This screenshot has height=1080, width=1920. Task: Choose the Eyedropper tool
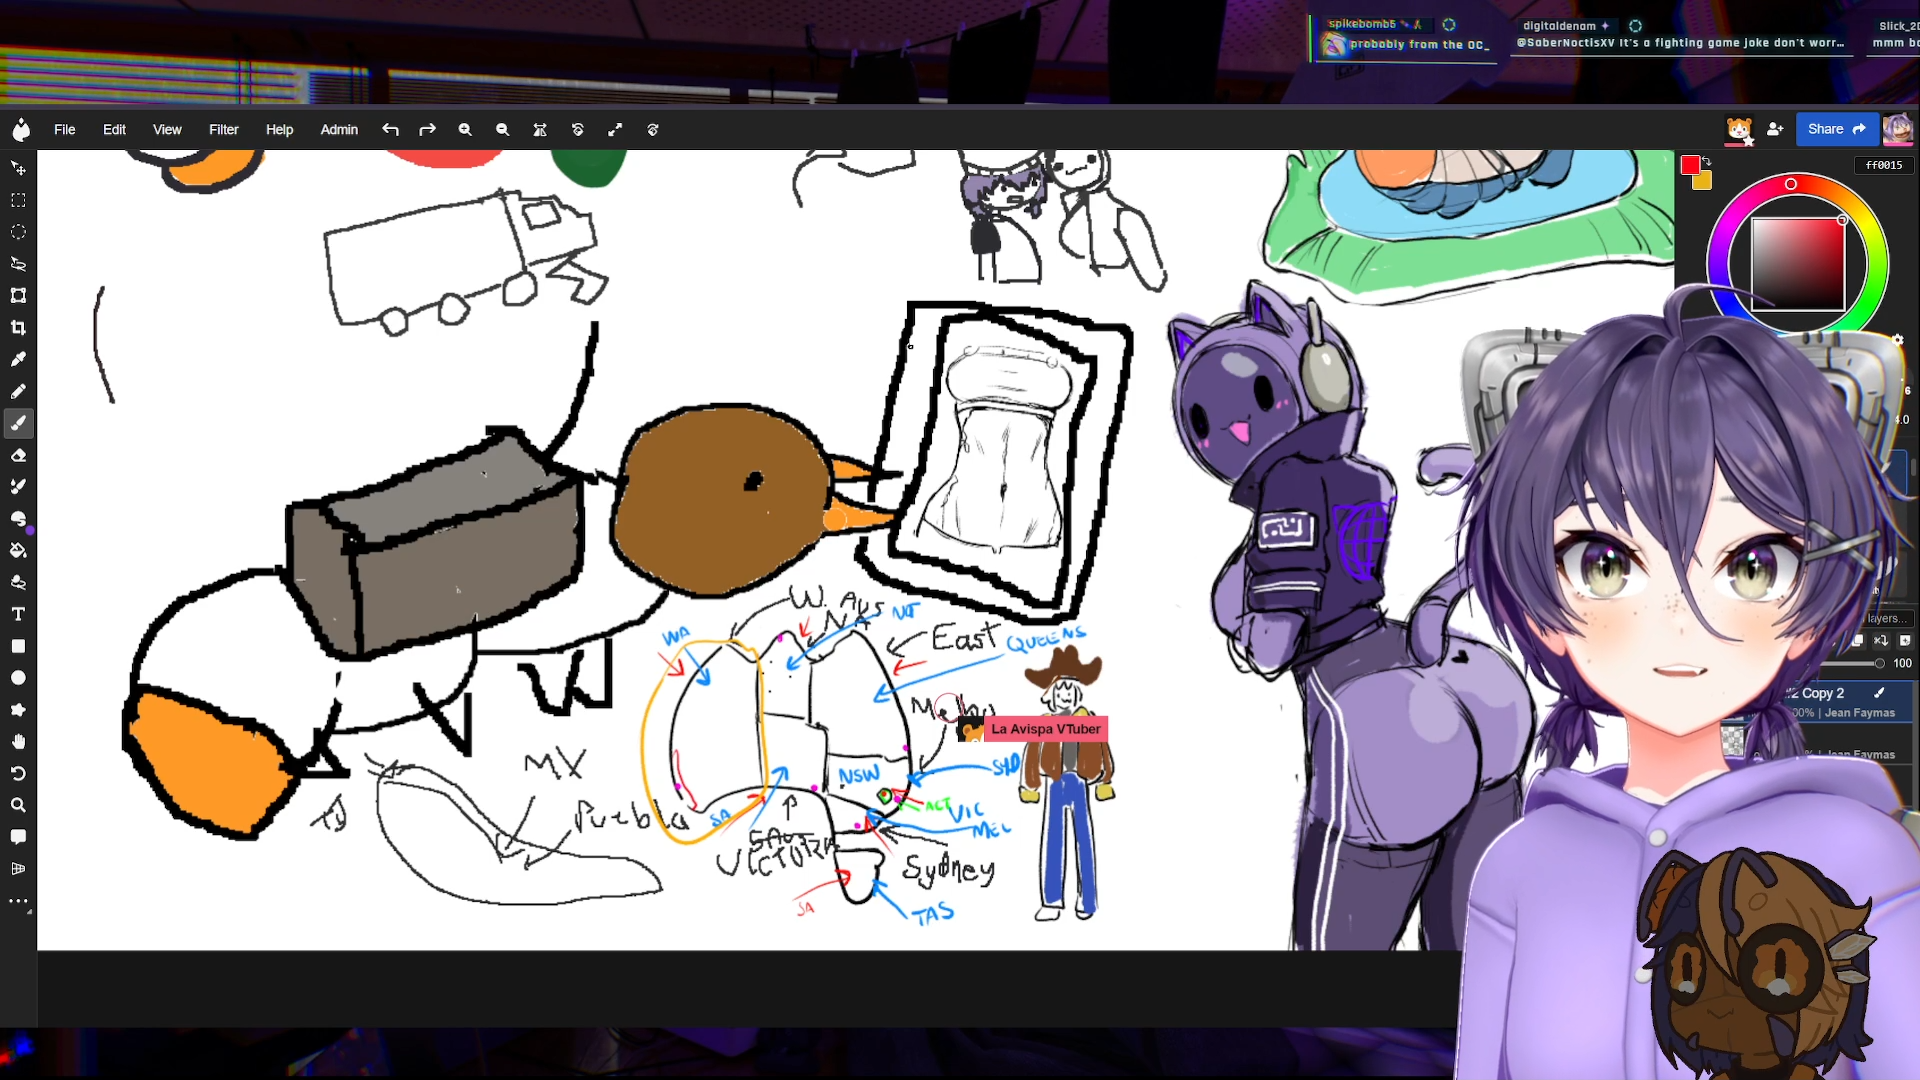point(18,359)
